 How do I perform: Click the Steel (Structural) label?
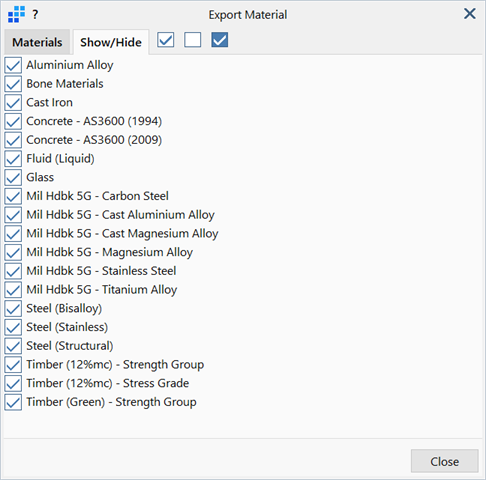(x=70, y=346)
